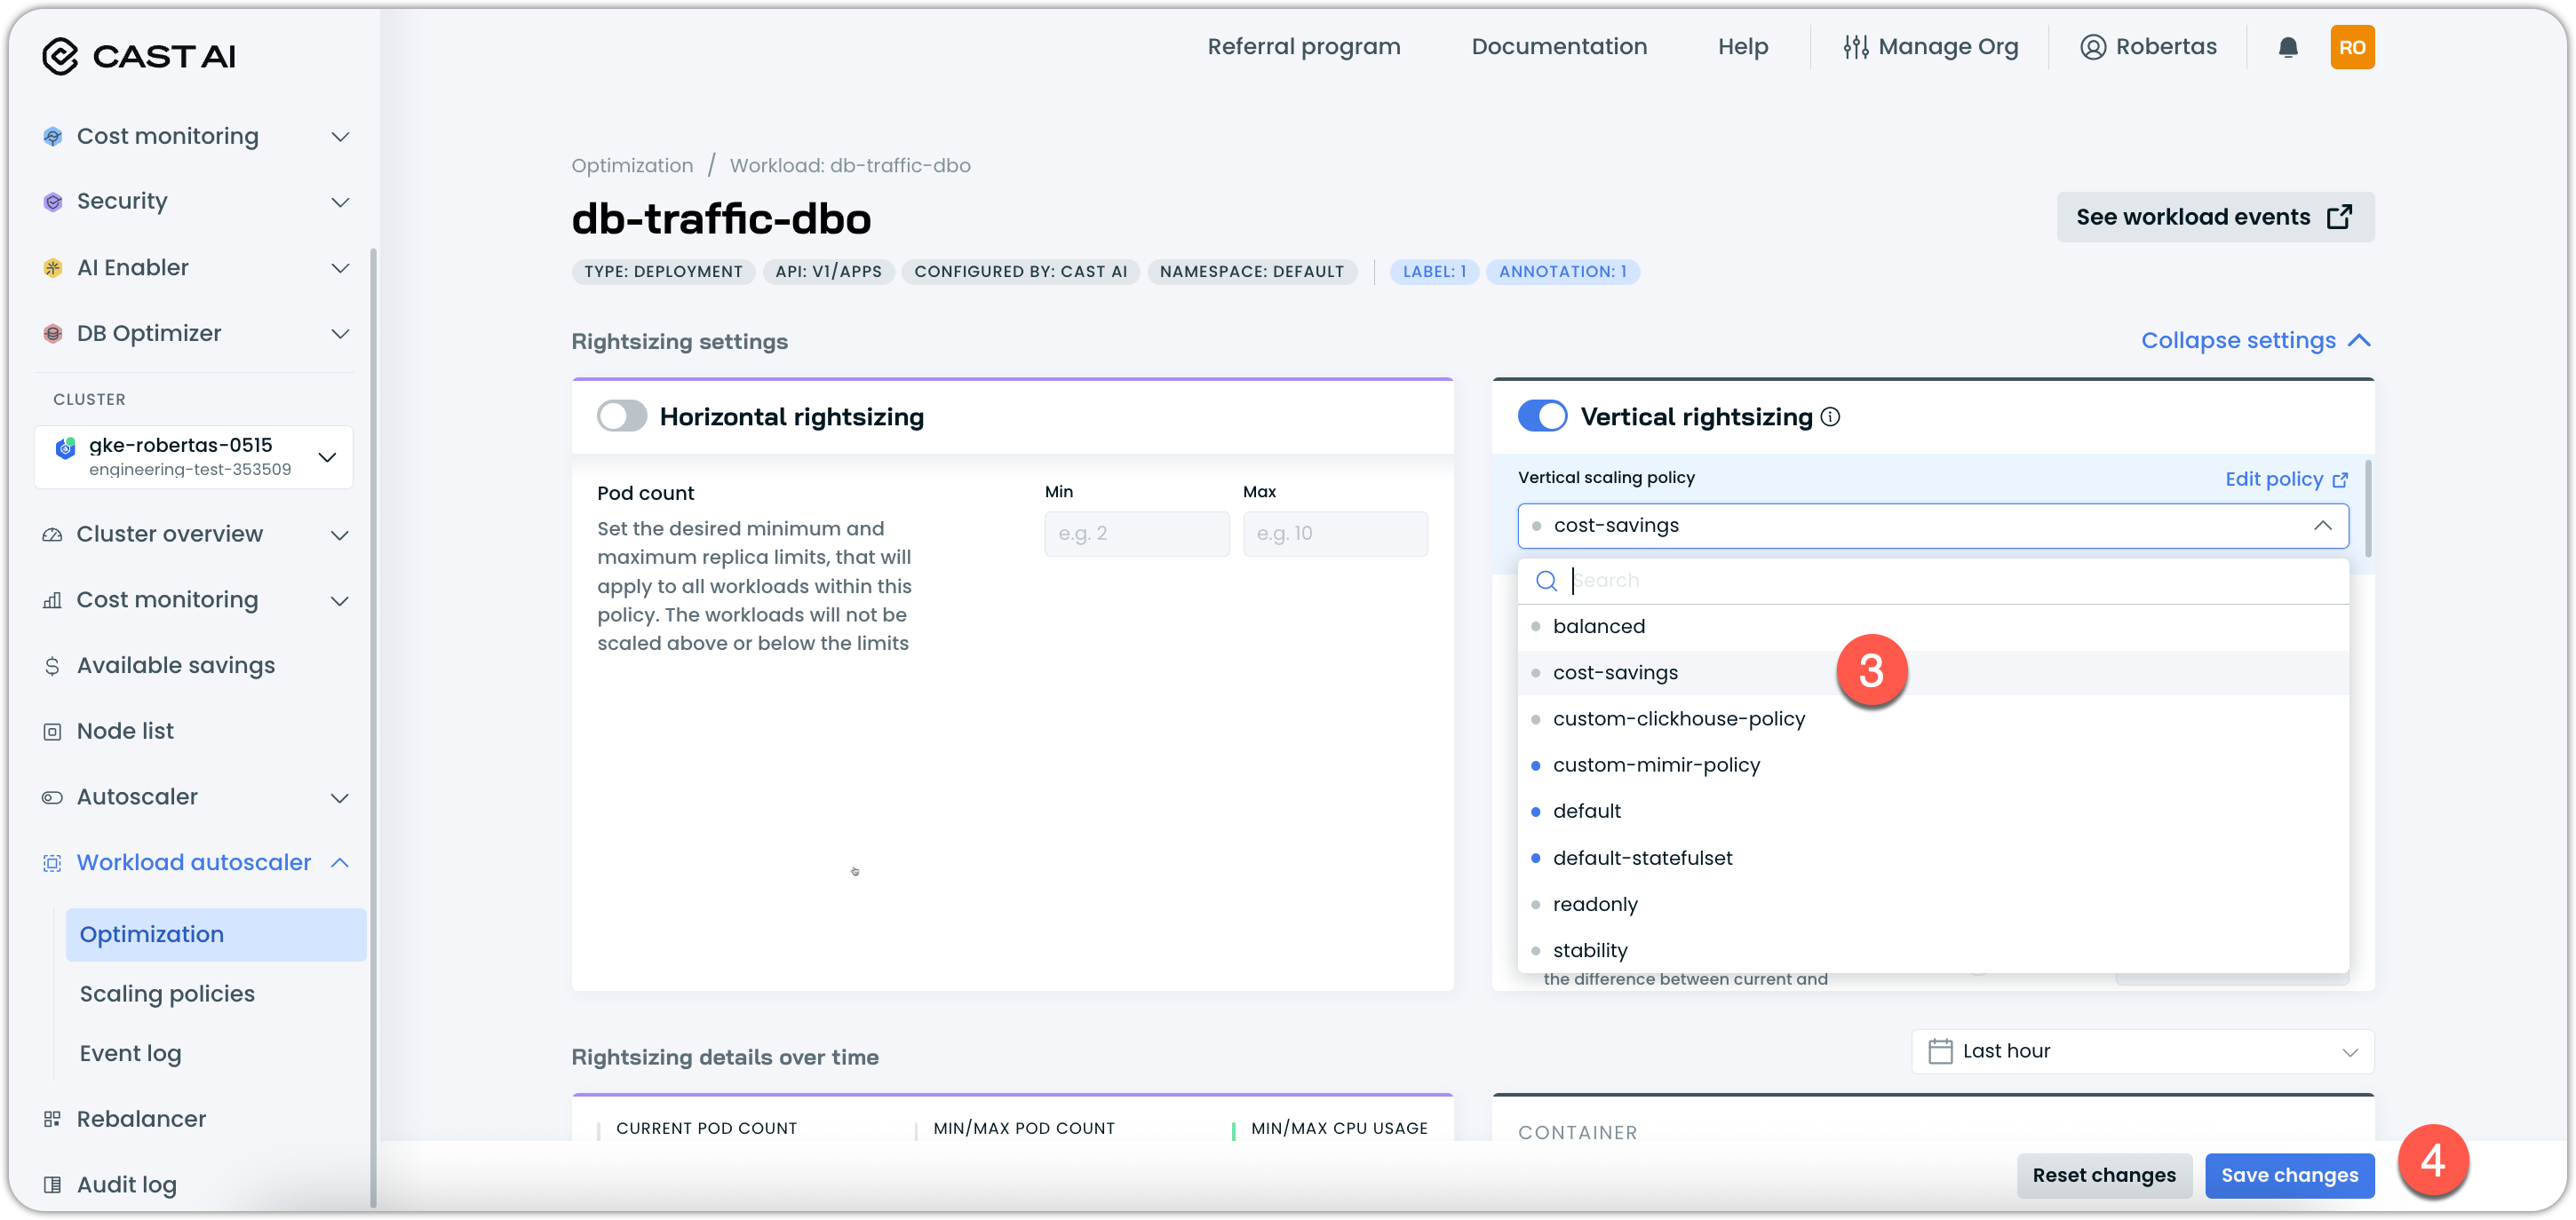Click the Rebalancer icon
The width and height of the screenshot is (2576, 1220).
52,1118
